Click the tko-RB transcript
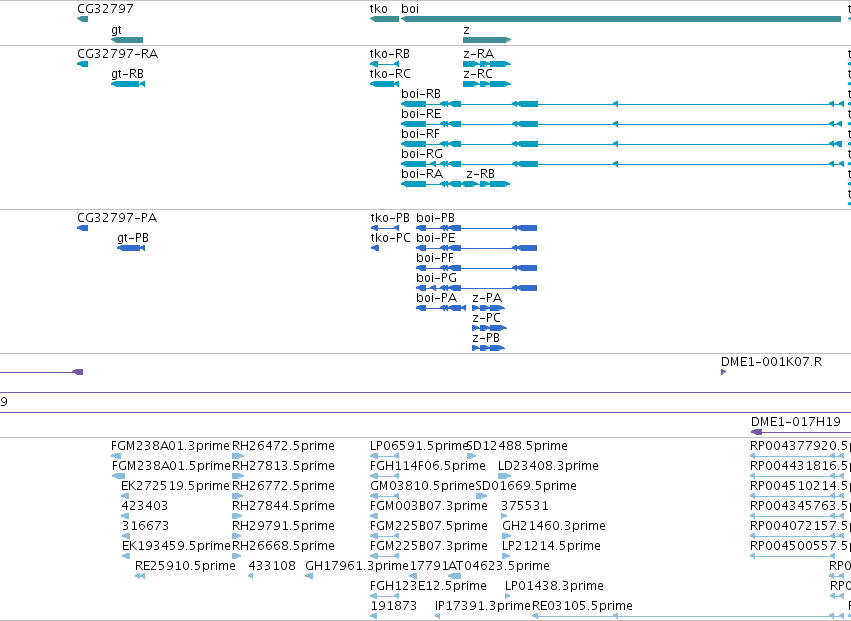Image resolution: width=851 pixels, height=621 pixels. [384, 64]
